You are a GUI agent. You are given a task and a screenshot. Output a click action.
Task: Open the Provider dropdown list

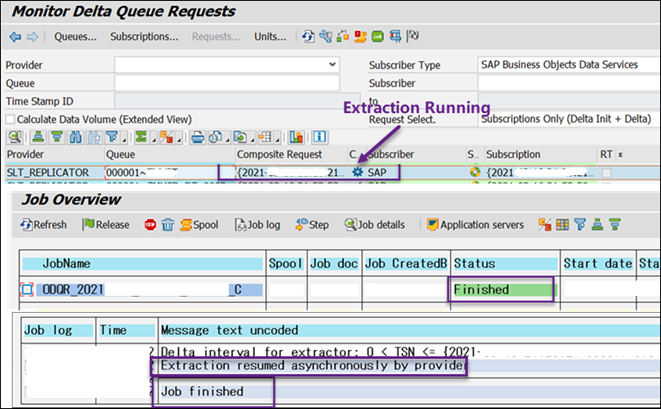tap(332, 65)
